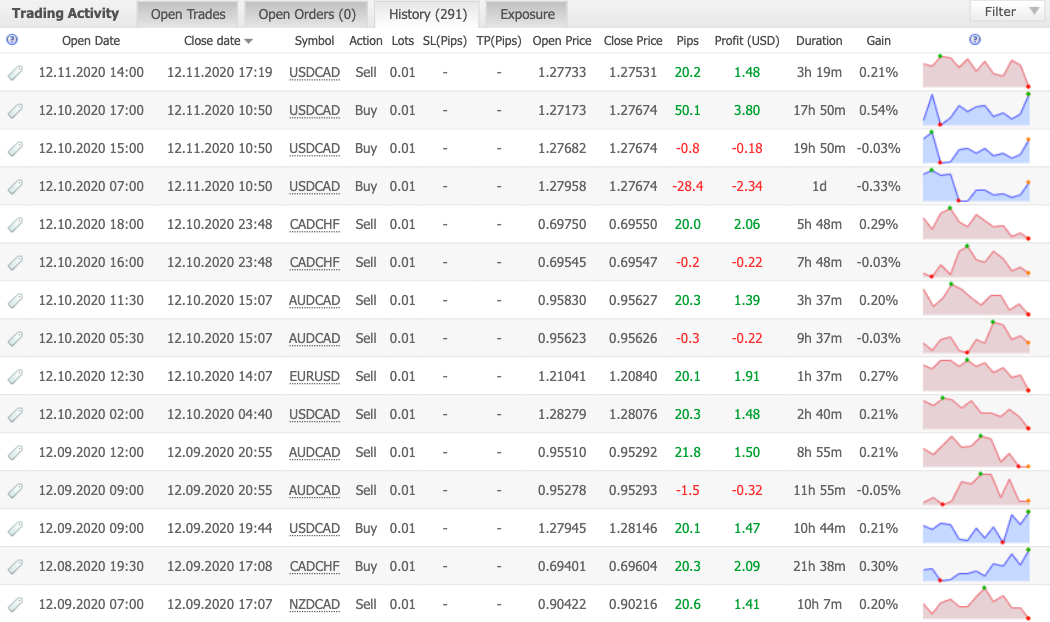Switch to the Exposure tab

click(x=527, y=14)
